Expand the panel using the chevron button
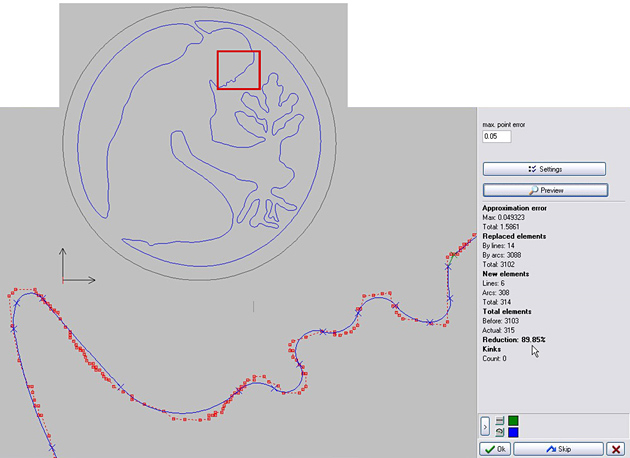 [485, 426]
